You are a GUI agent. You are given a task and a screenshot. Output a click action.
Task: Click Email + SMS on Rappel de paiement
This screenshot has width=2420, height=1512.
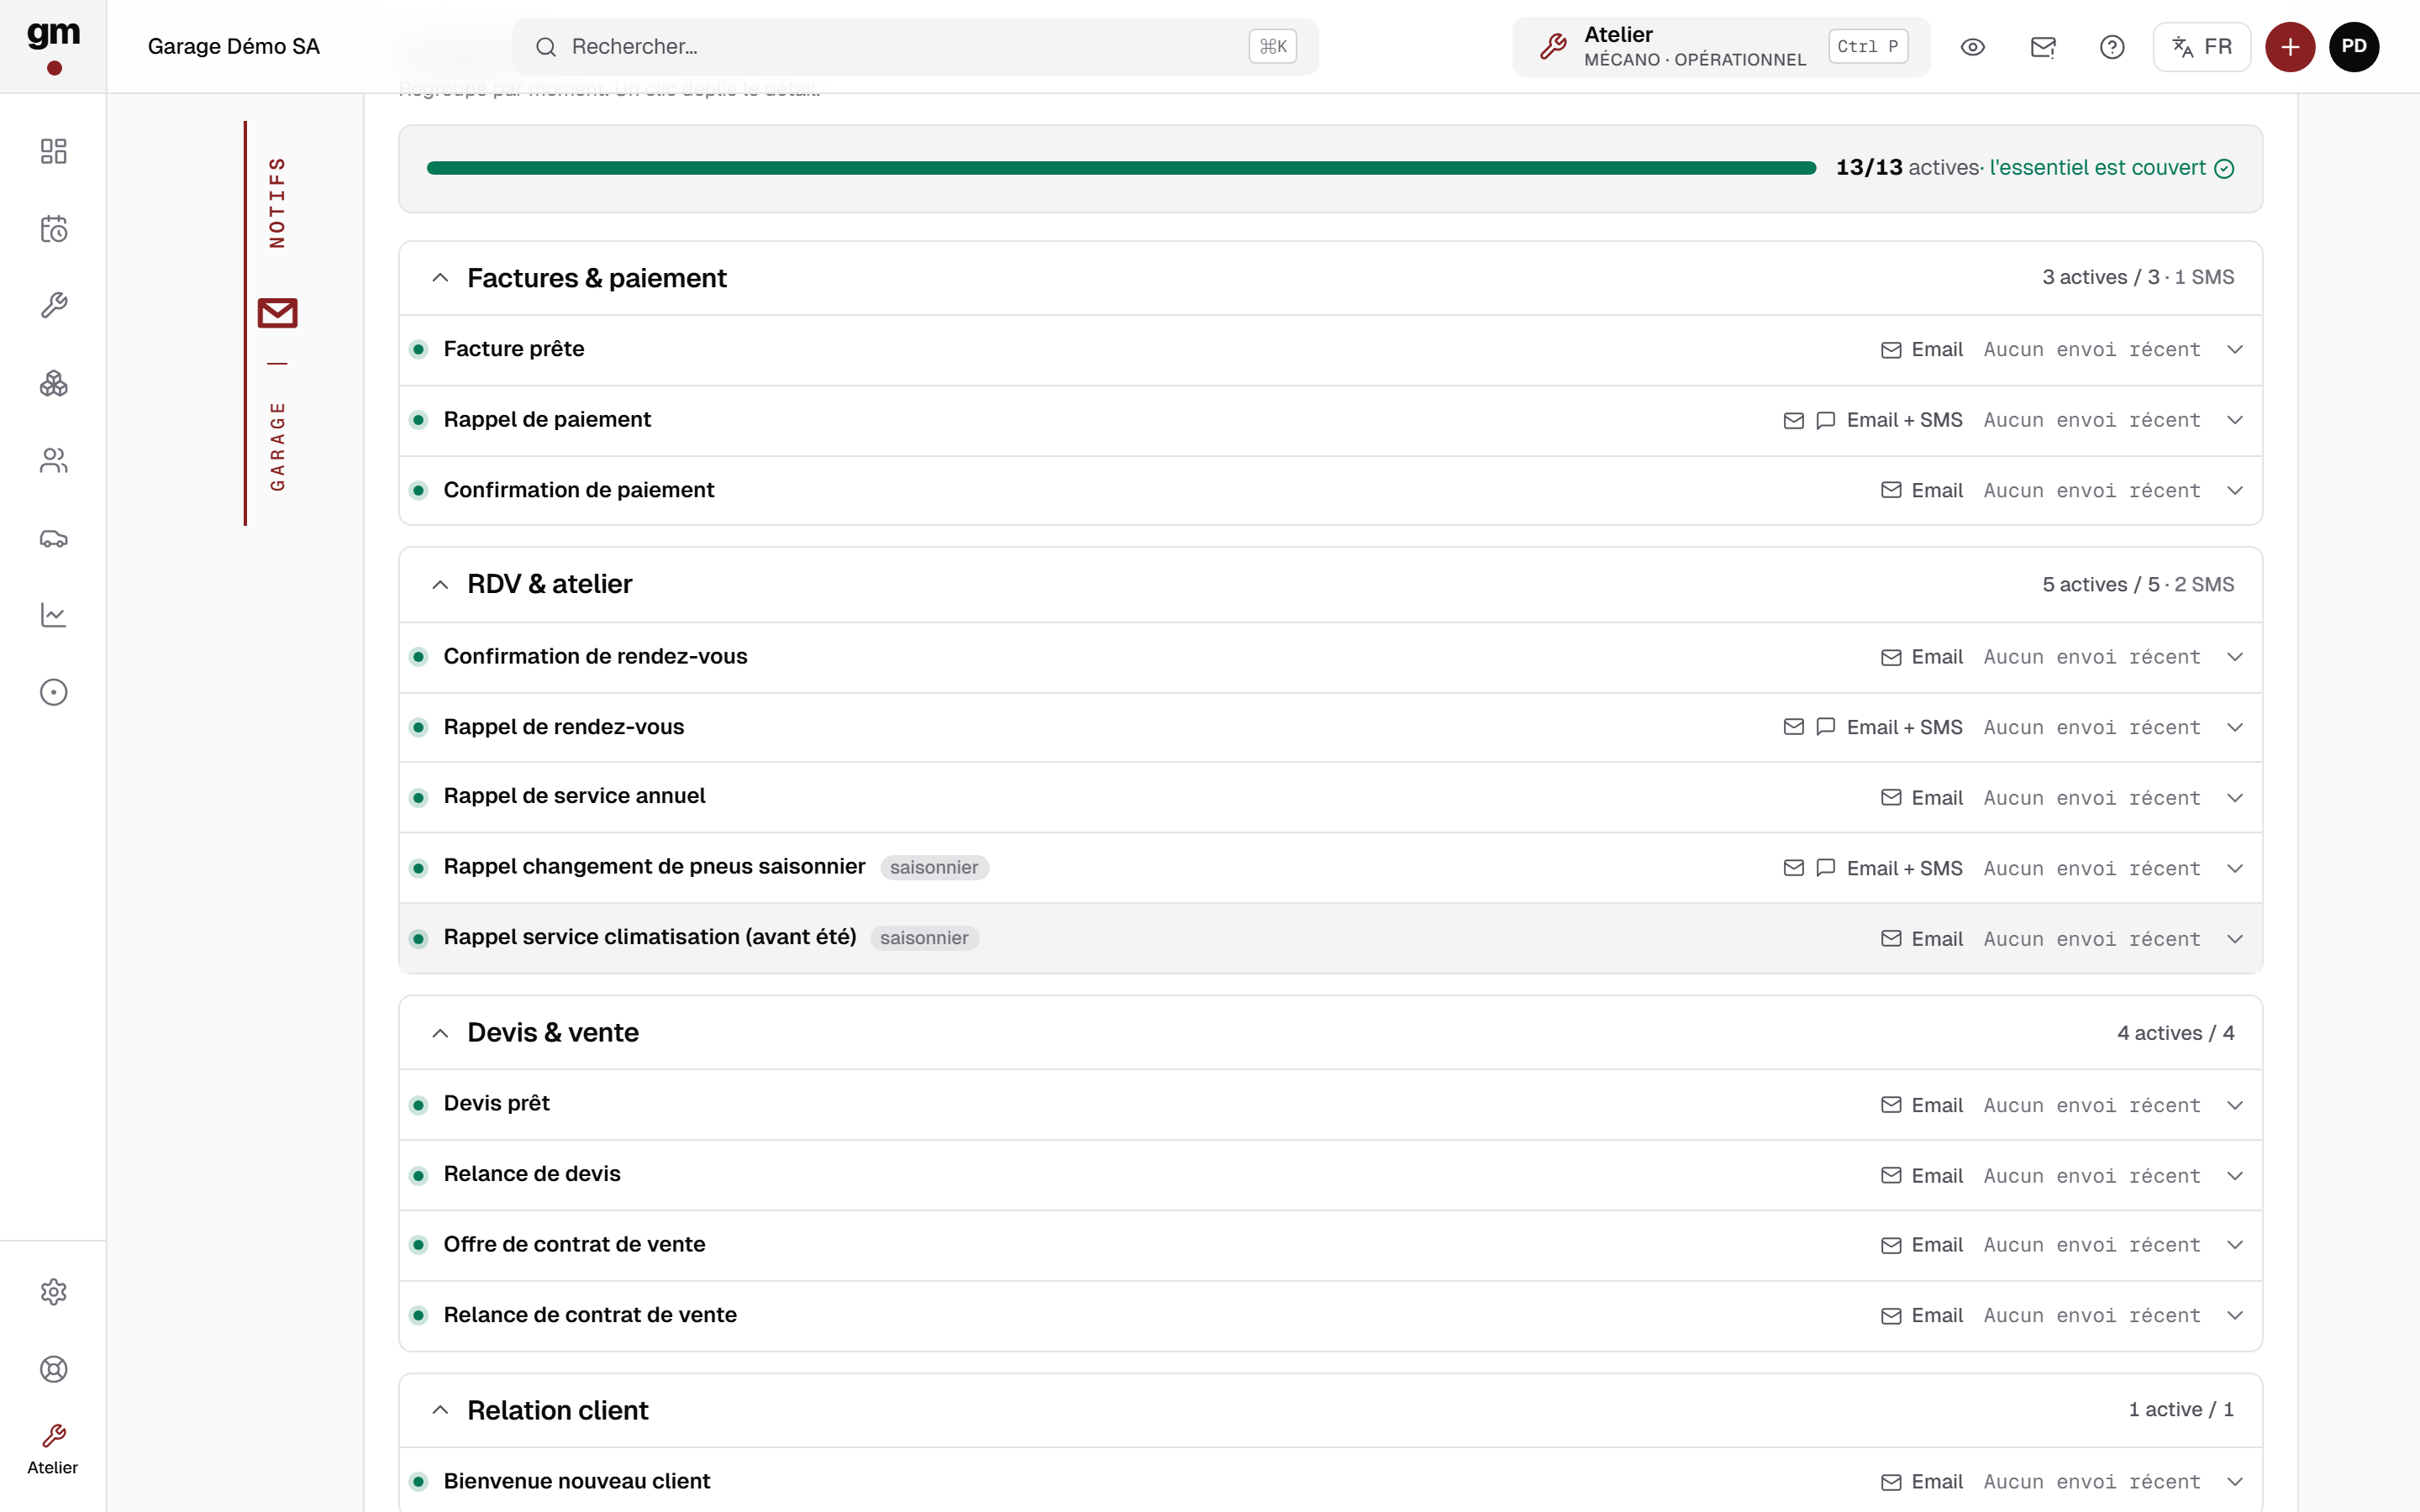coord(1904,420)
